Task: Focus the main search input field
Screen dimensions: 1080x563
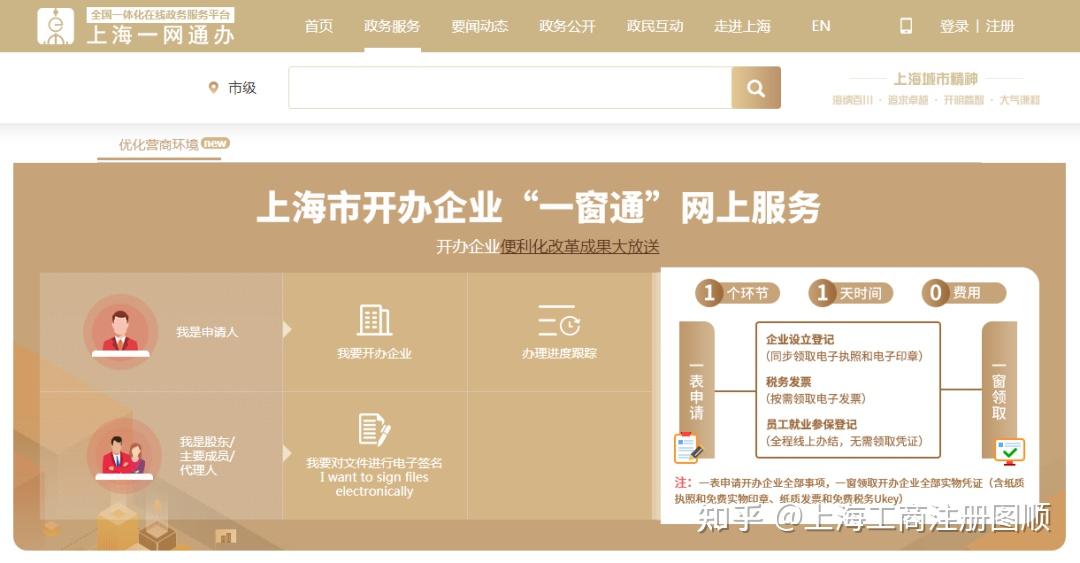Action: pos(510,88)
